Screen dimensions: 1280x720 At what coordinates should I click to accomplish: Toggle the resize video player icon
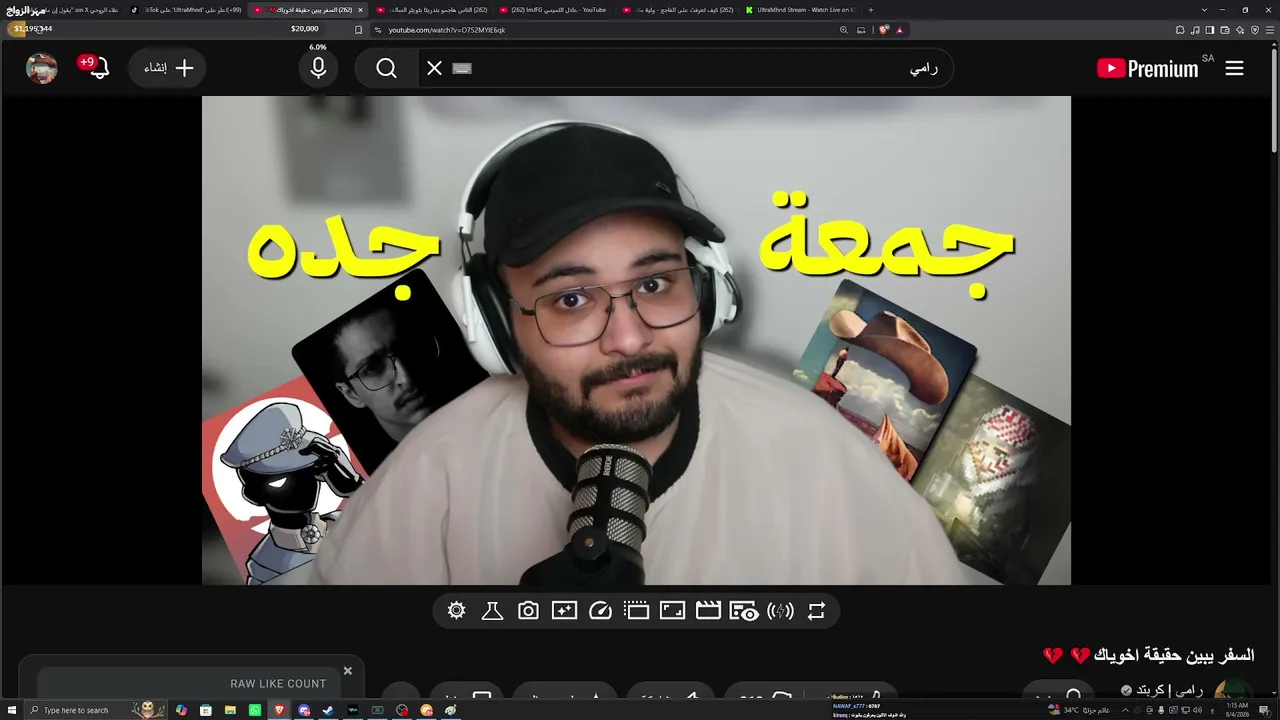click(x=672, y=611)
